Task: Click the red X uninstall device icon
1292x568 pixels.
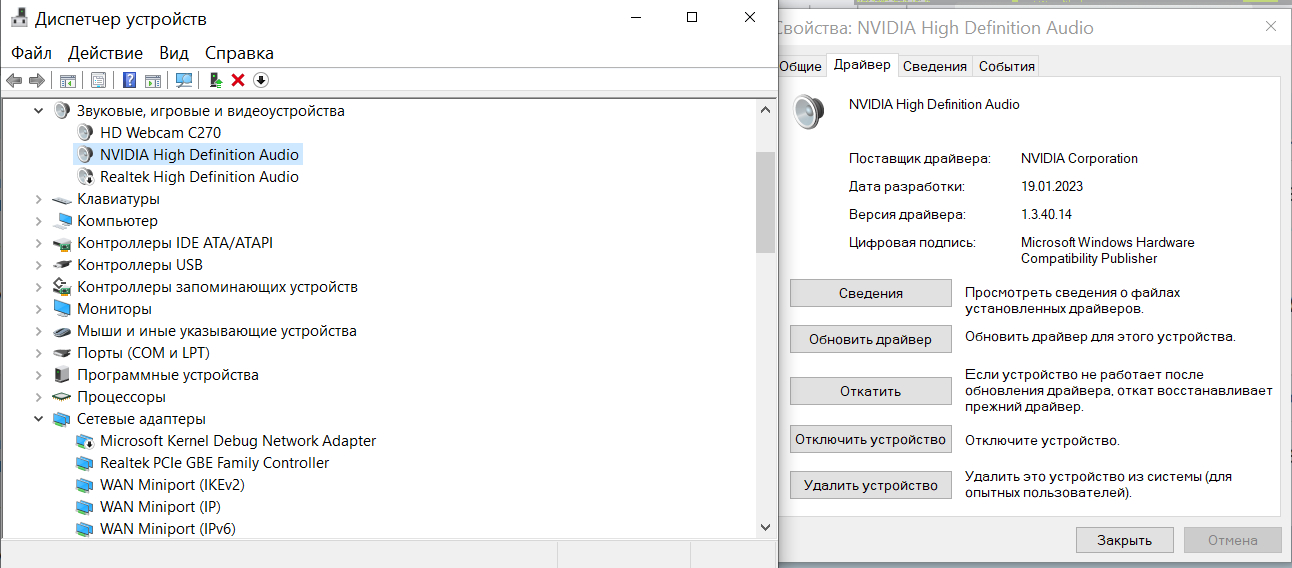Action: tap(238, 80)
